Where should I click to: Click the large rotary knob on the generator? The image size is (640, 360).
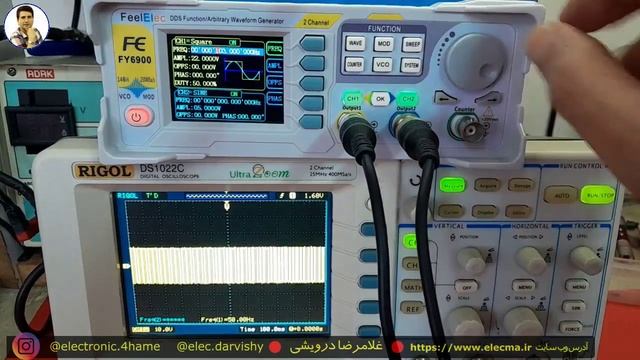coord(476,61)
